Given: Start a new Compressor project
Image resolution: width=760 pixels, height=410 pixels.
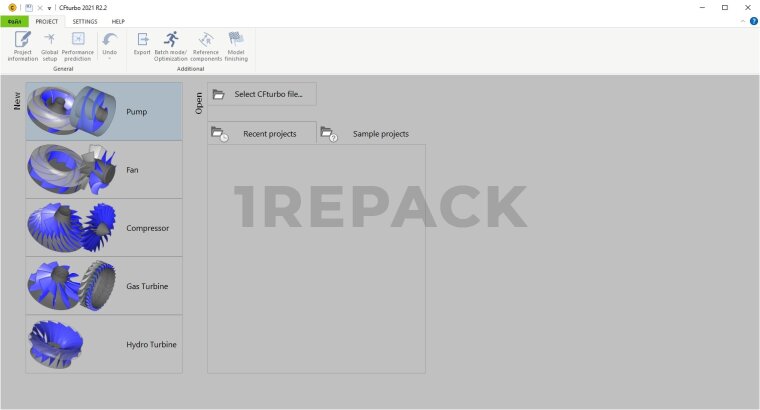Looking at the screenshot, I should (104, 228).
